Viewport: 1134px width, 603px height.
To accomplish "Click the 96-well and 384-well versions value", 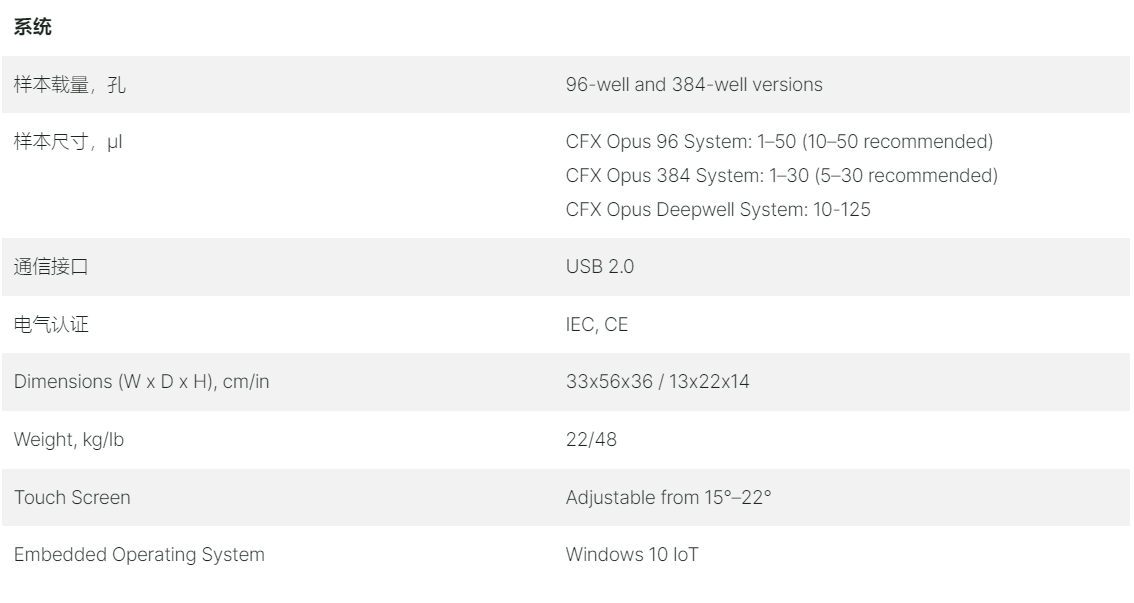I will pos(694,85).
